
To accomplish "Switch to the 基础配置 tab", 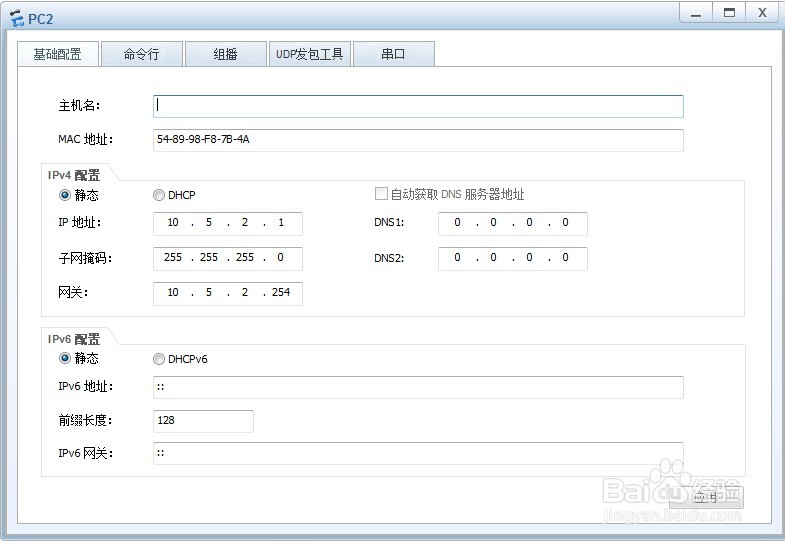I will click(58, 54).
